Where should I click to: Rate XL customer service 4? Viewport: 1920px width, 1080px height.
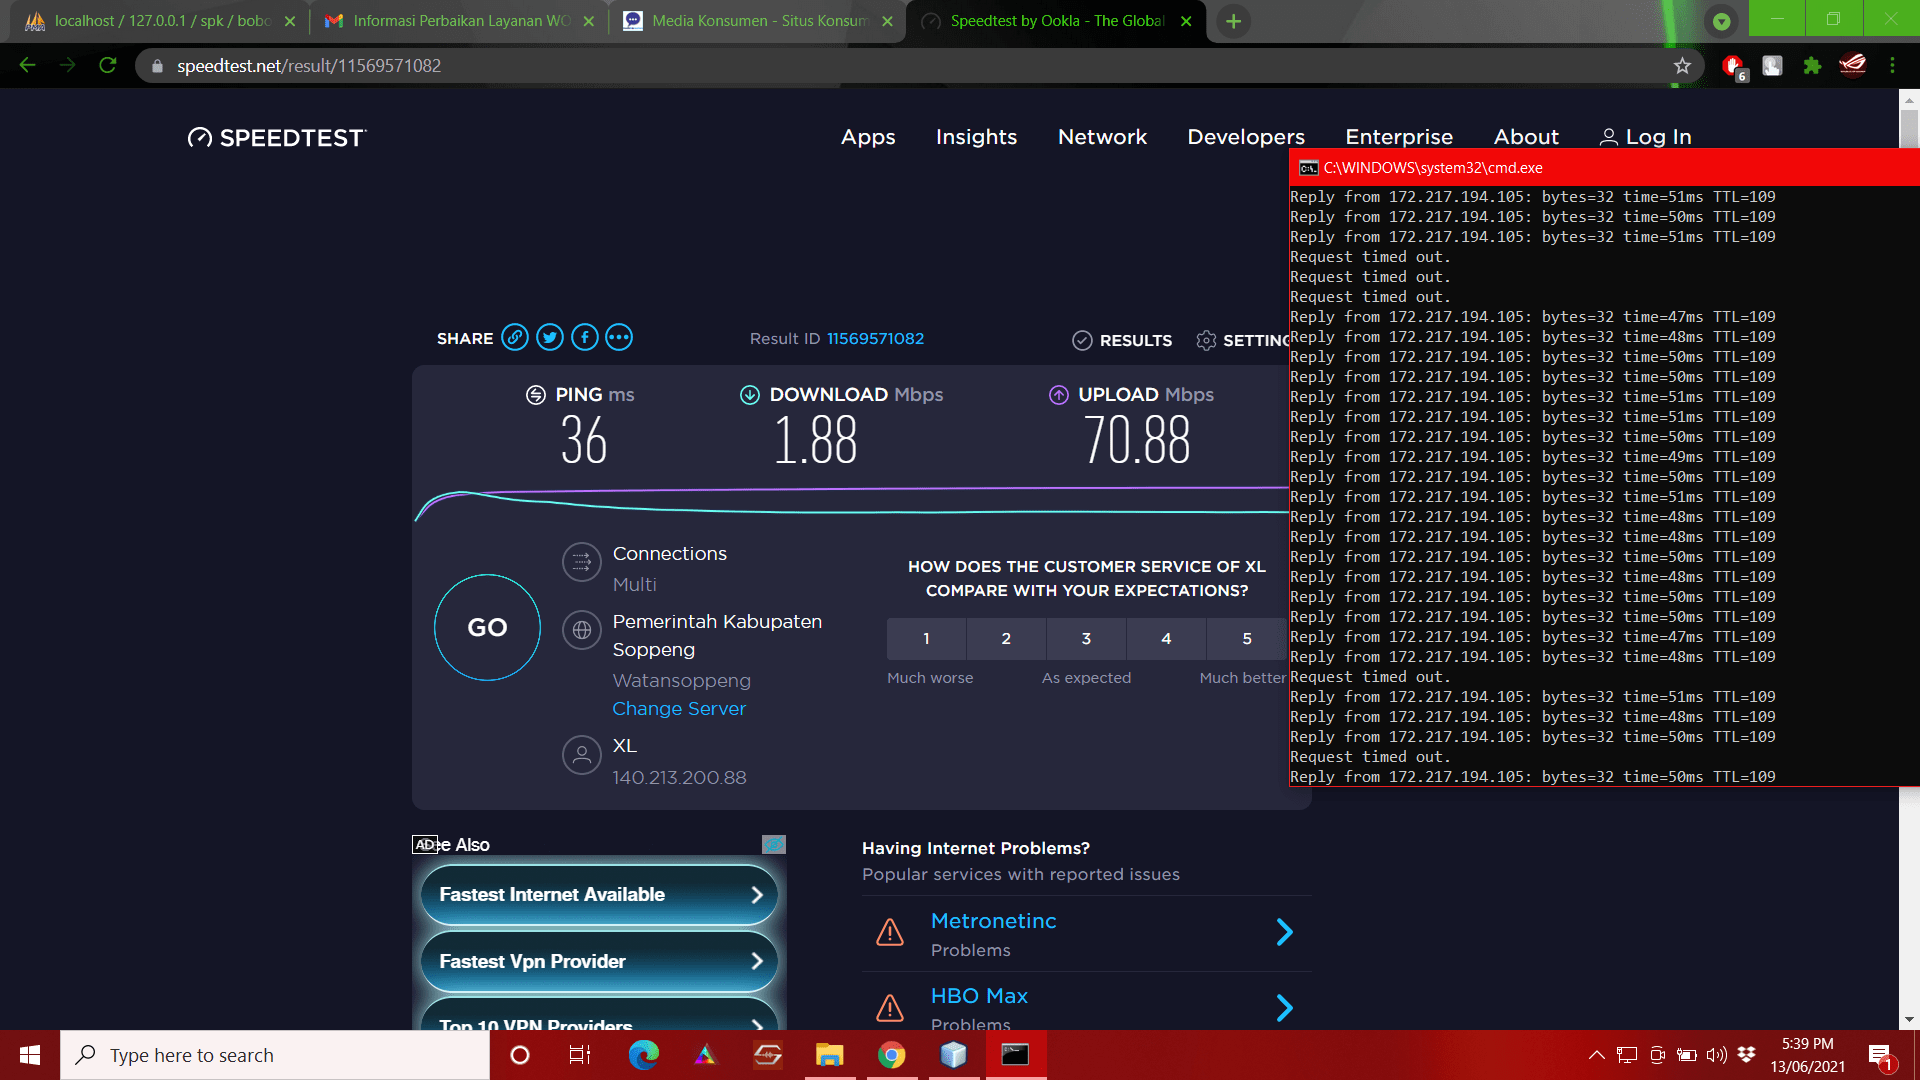tap(1166, 639)
